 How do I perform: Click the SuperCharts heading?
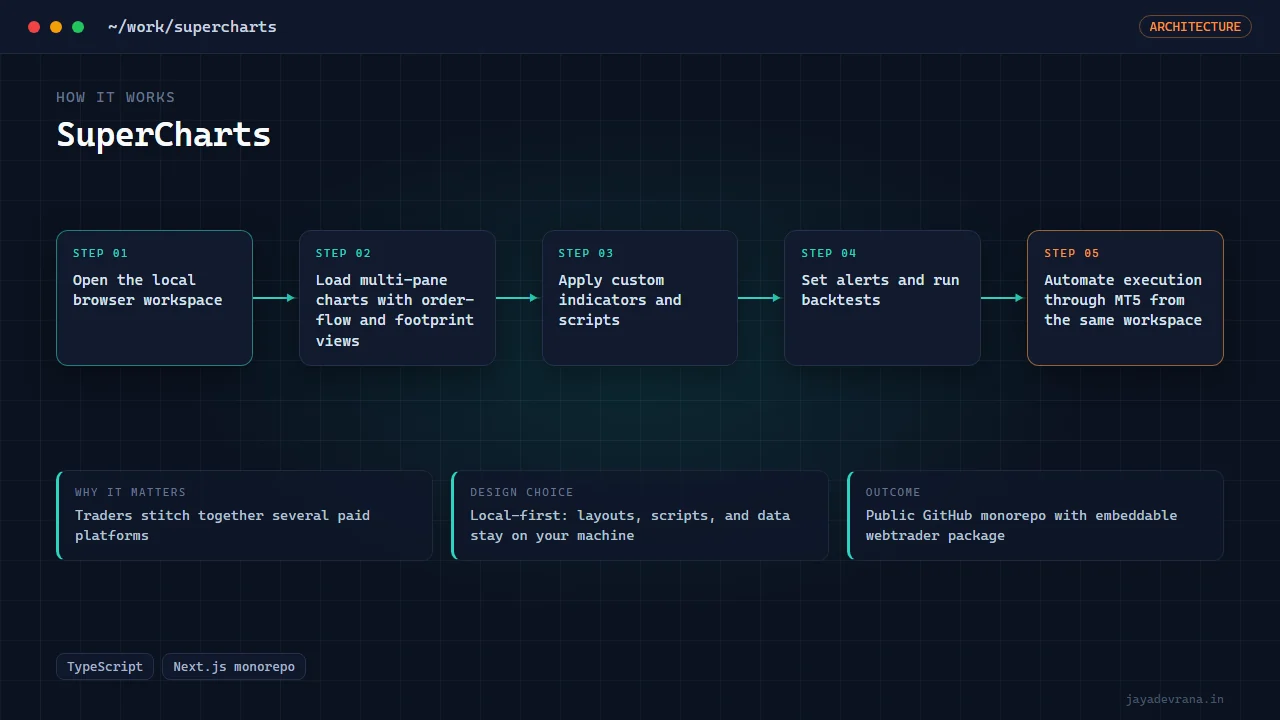(163, 134)
